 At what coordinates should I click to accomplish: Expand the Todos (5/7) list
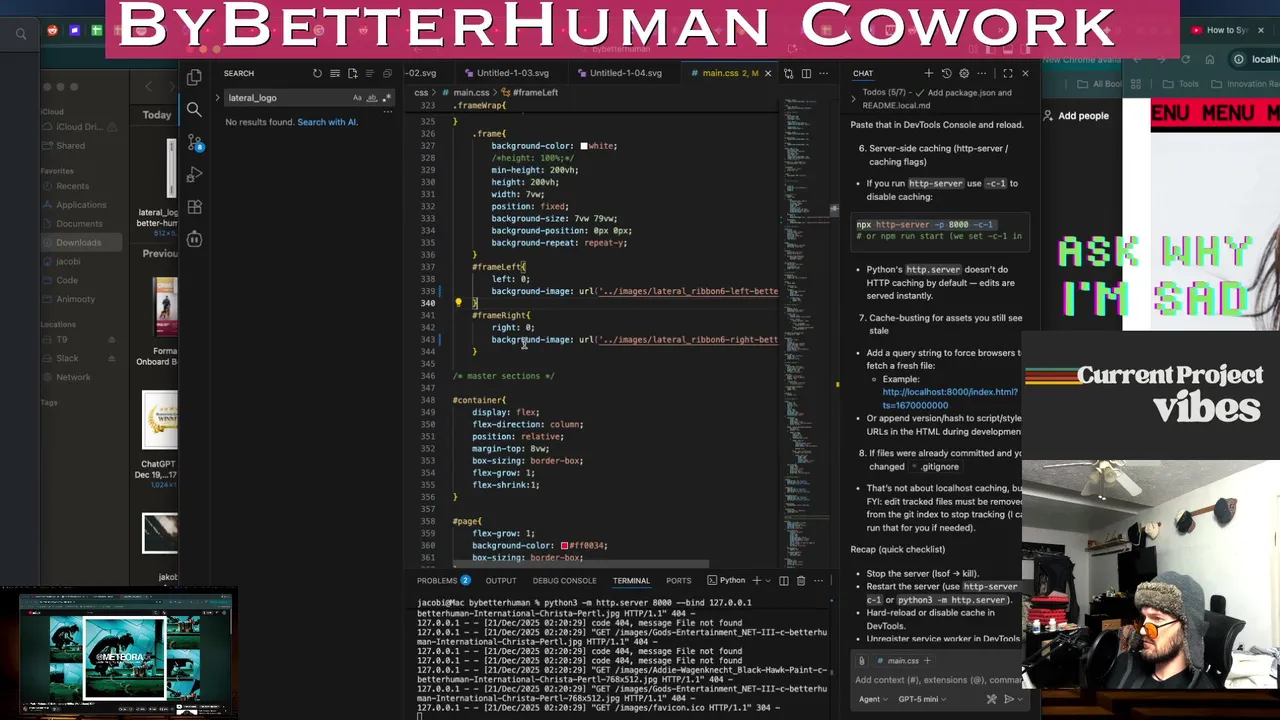tap(854, 98)
